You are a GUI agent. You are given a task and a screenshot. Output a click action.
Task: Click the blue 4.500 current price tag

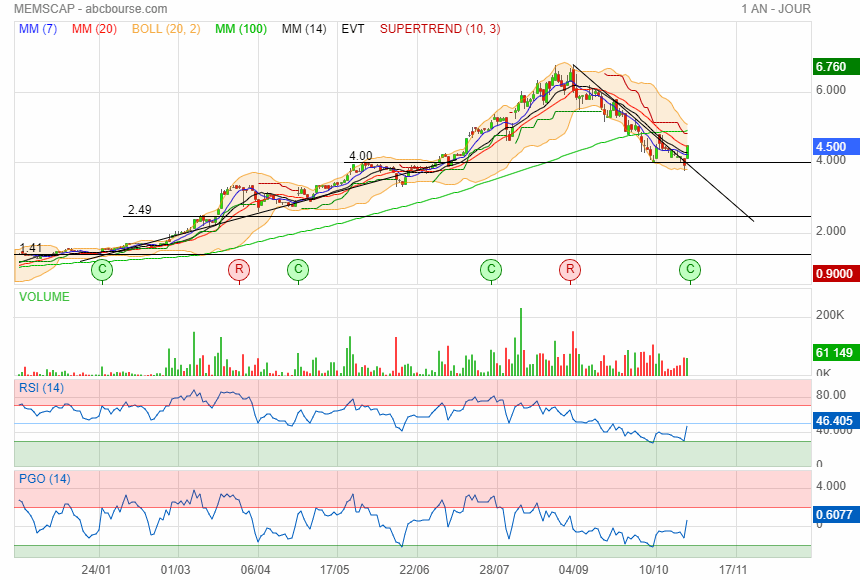(835, 147)
